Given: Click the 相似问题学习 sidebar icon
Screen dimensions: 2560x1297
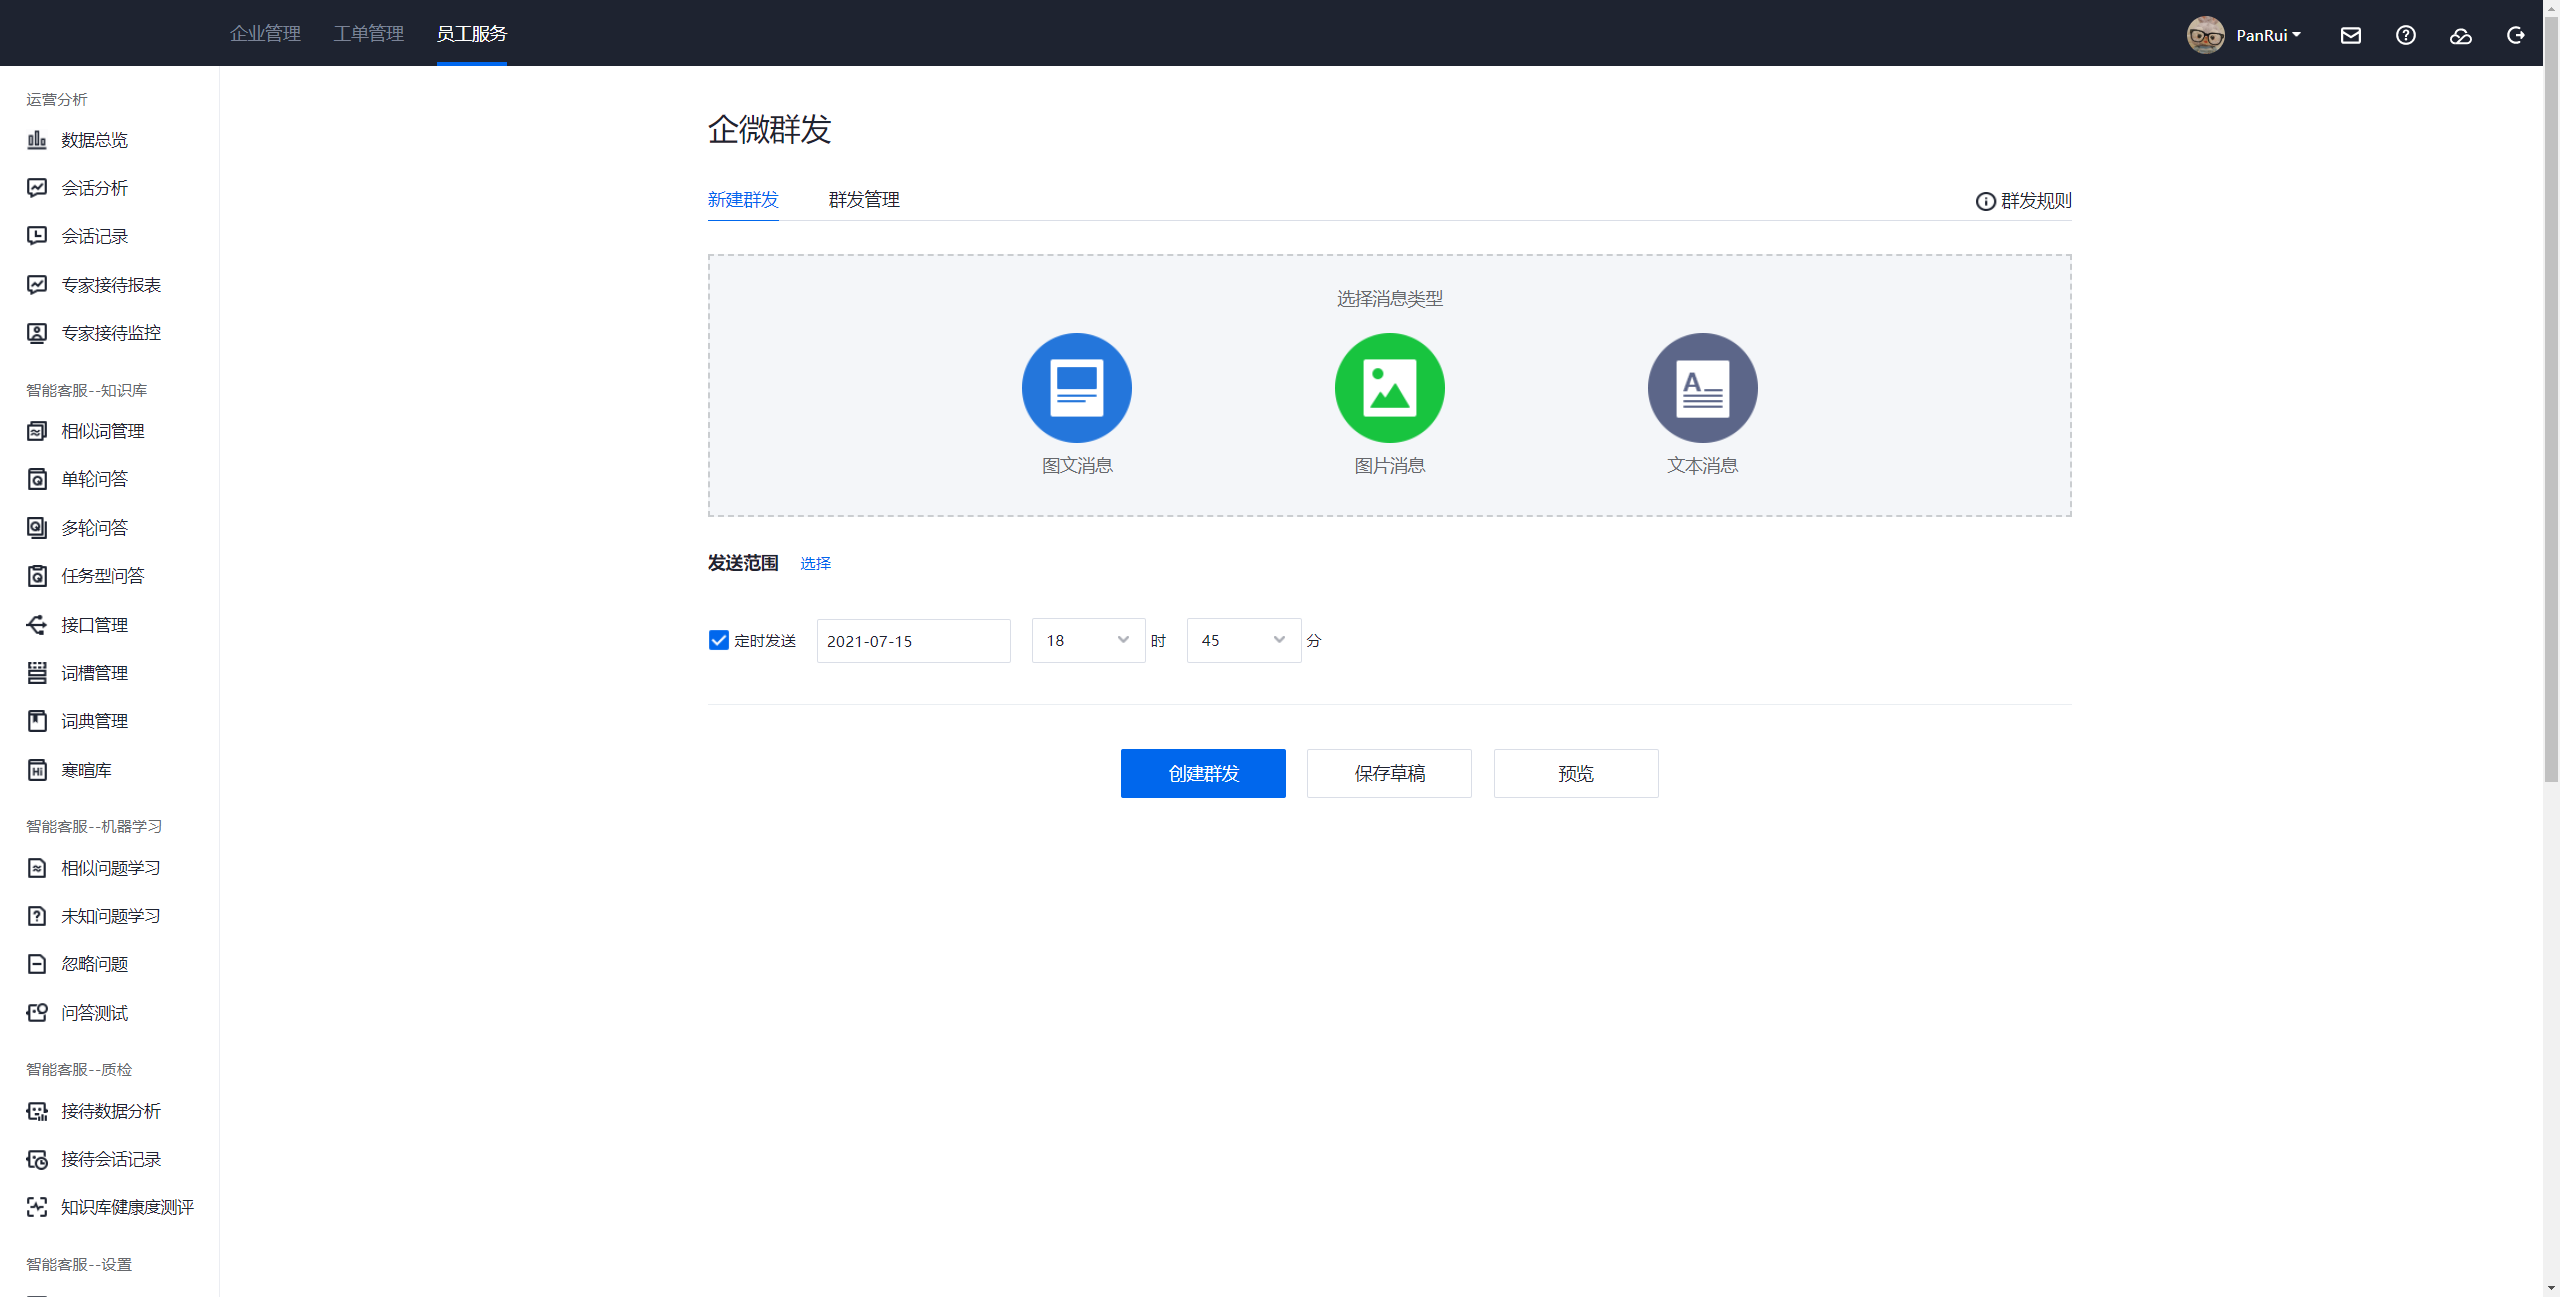Looking at the screenshot, I should (x=37, y=868).
